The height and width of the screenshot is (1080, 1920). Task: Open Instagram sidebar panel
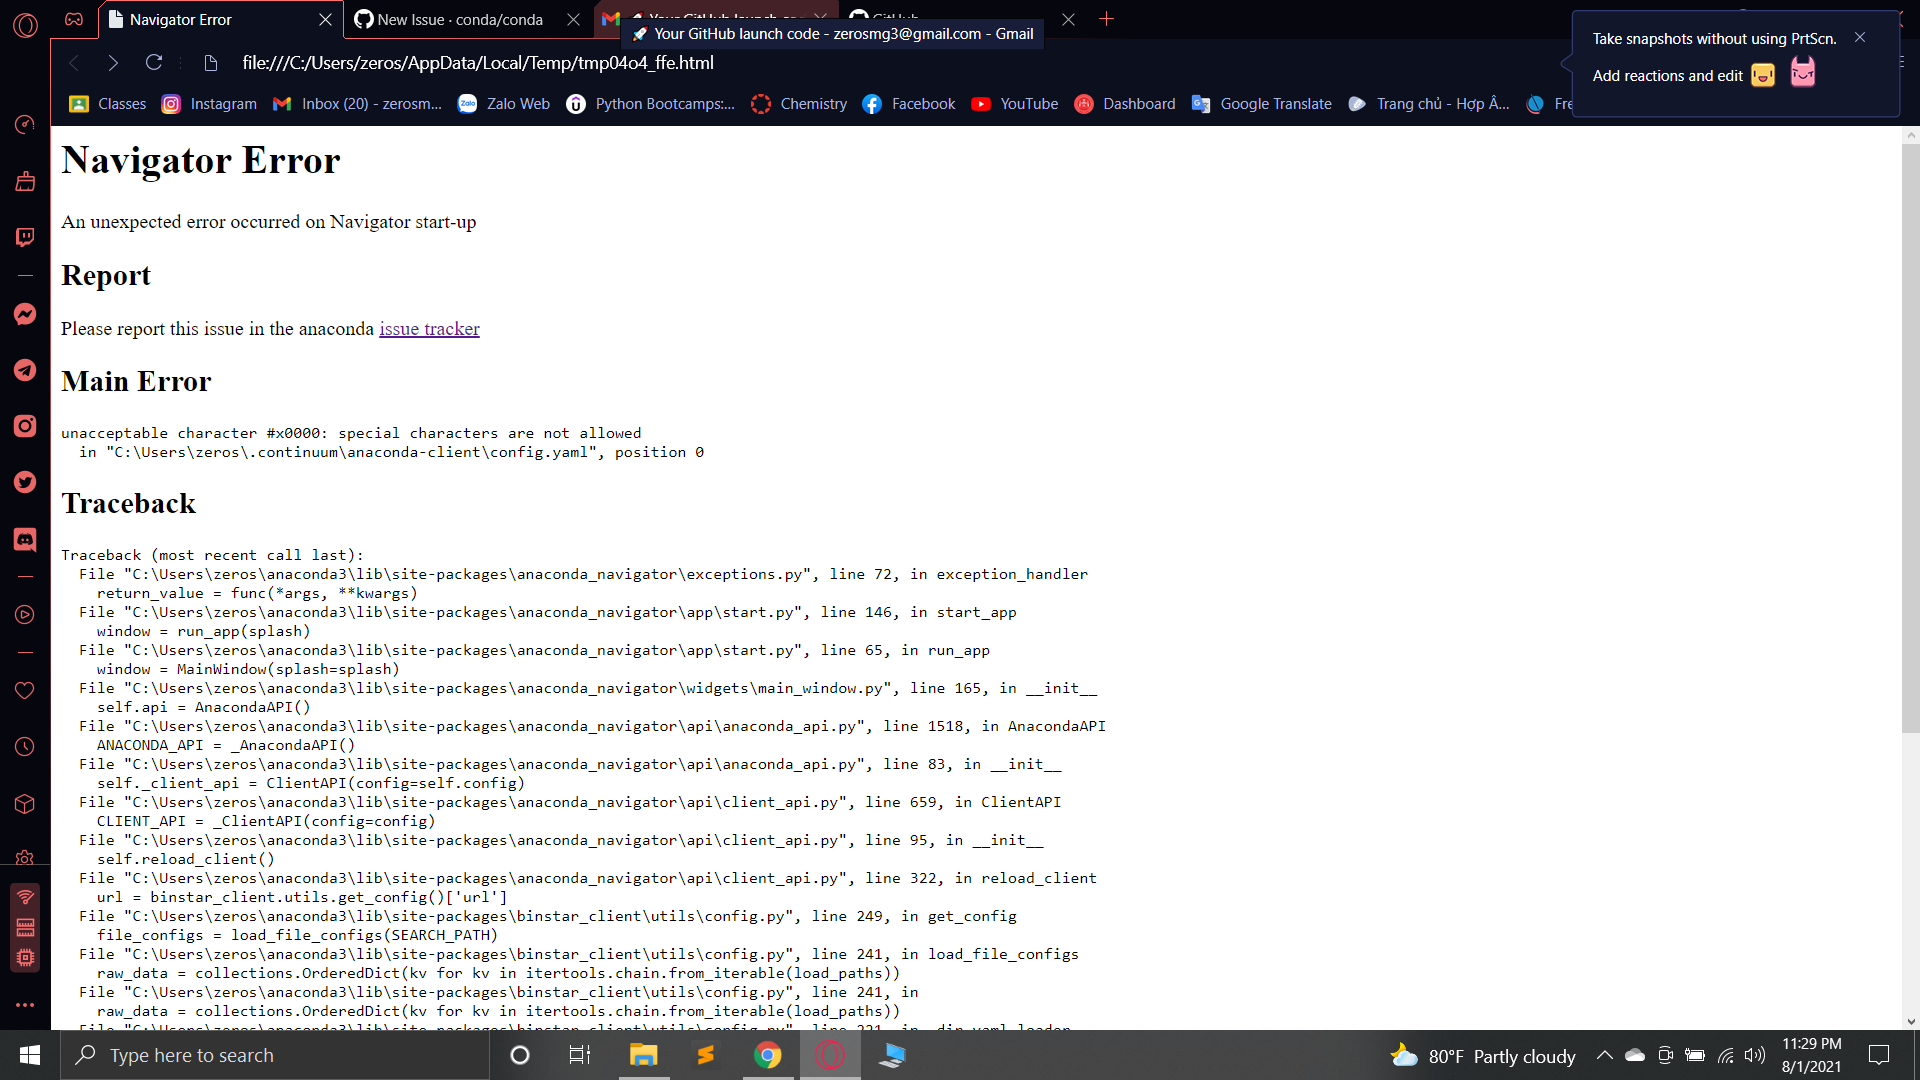click(x=25, y=425)
